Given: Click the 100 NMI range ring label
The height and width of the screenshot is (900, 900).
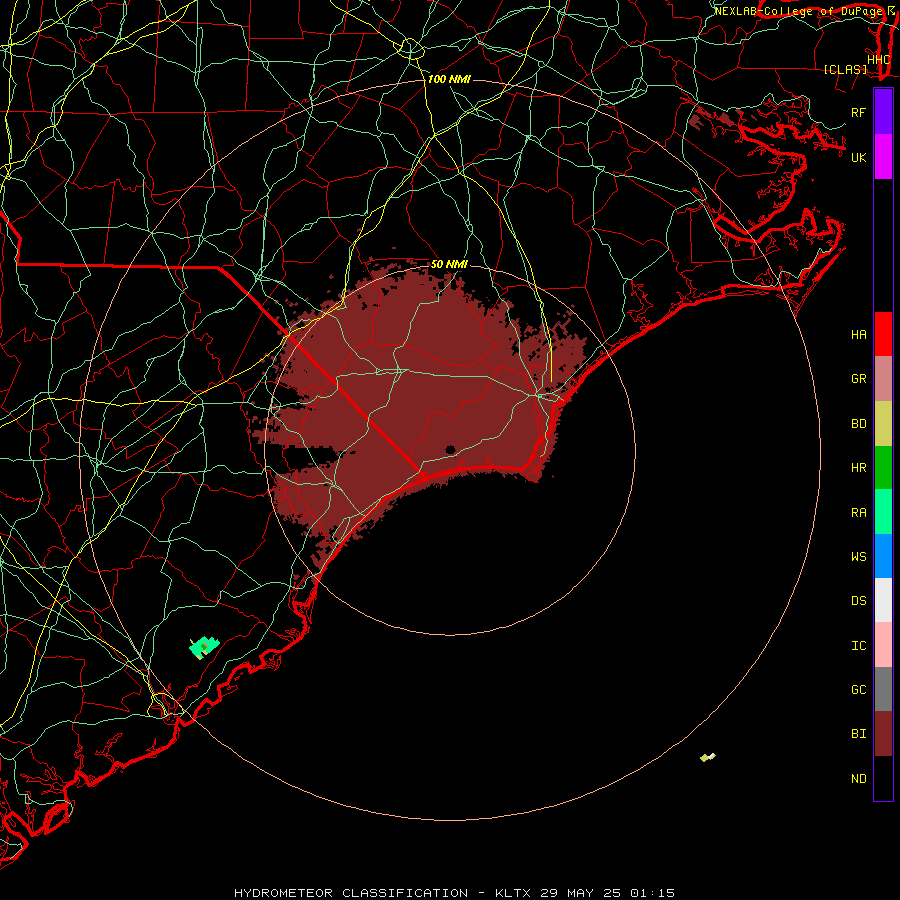Looking at the screenshot, I should pos(449,79).
